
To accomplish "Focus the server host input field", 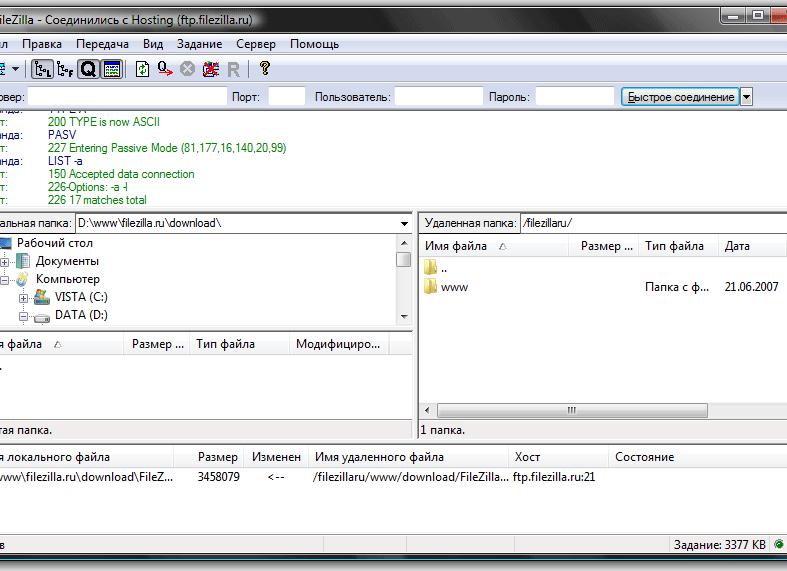I will (x=127, y=96).
